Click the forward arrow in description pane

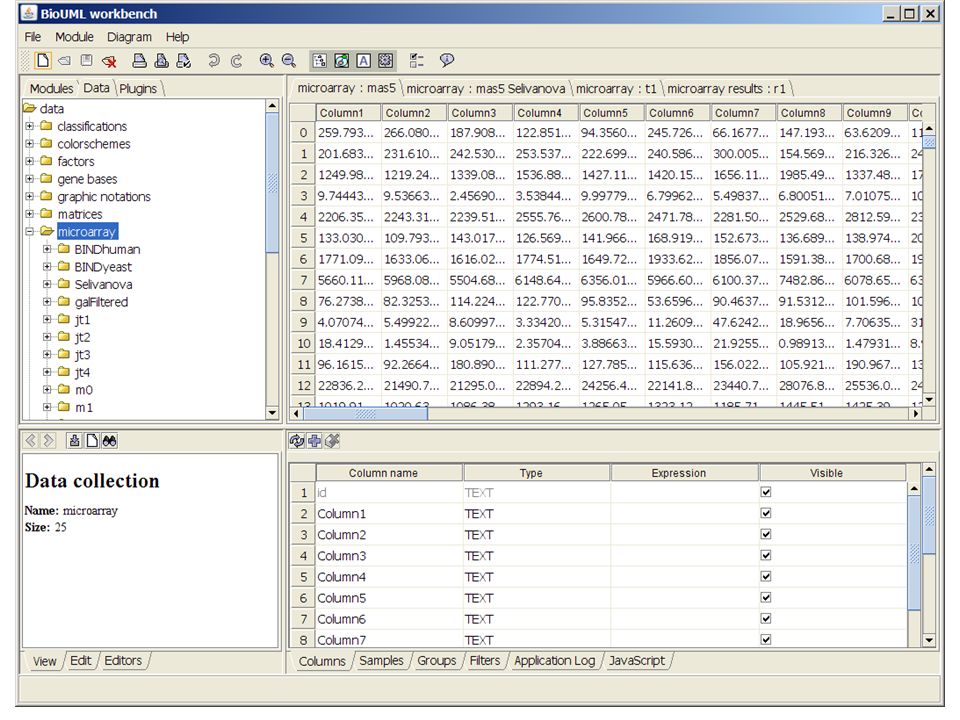48,440
